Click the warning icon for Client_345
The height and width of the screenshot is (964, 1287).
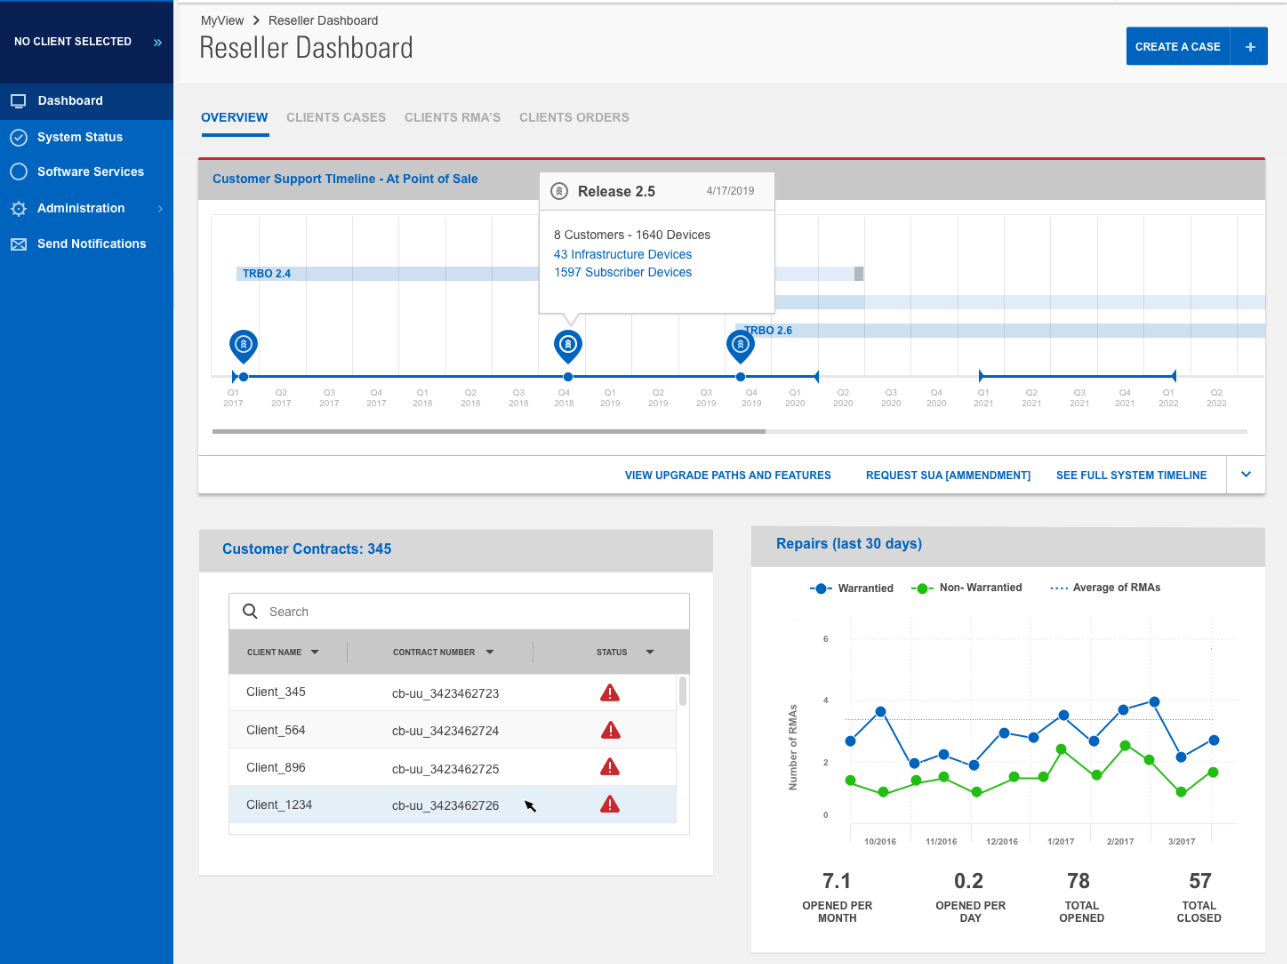[610, 693]
